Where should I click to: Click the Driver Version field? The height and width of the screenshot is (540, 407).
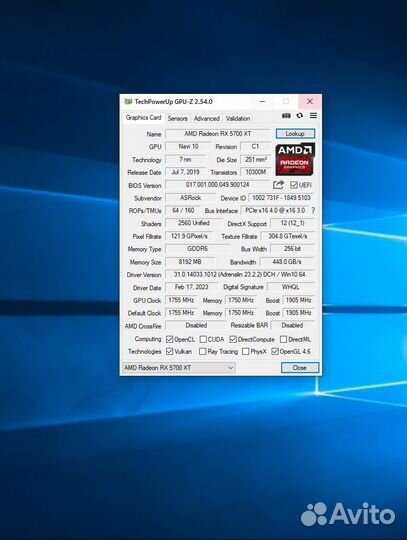point(240,274)
